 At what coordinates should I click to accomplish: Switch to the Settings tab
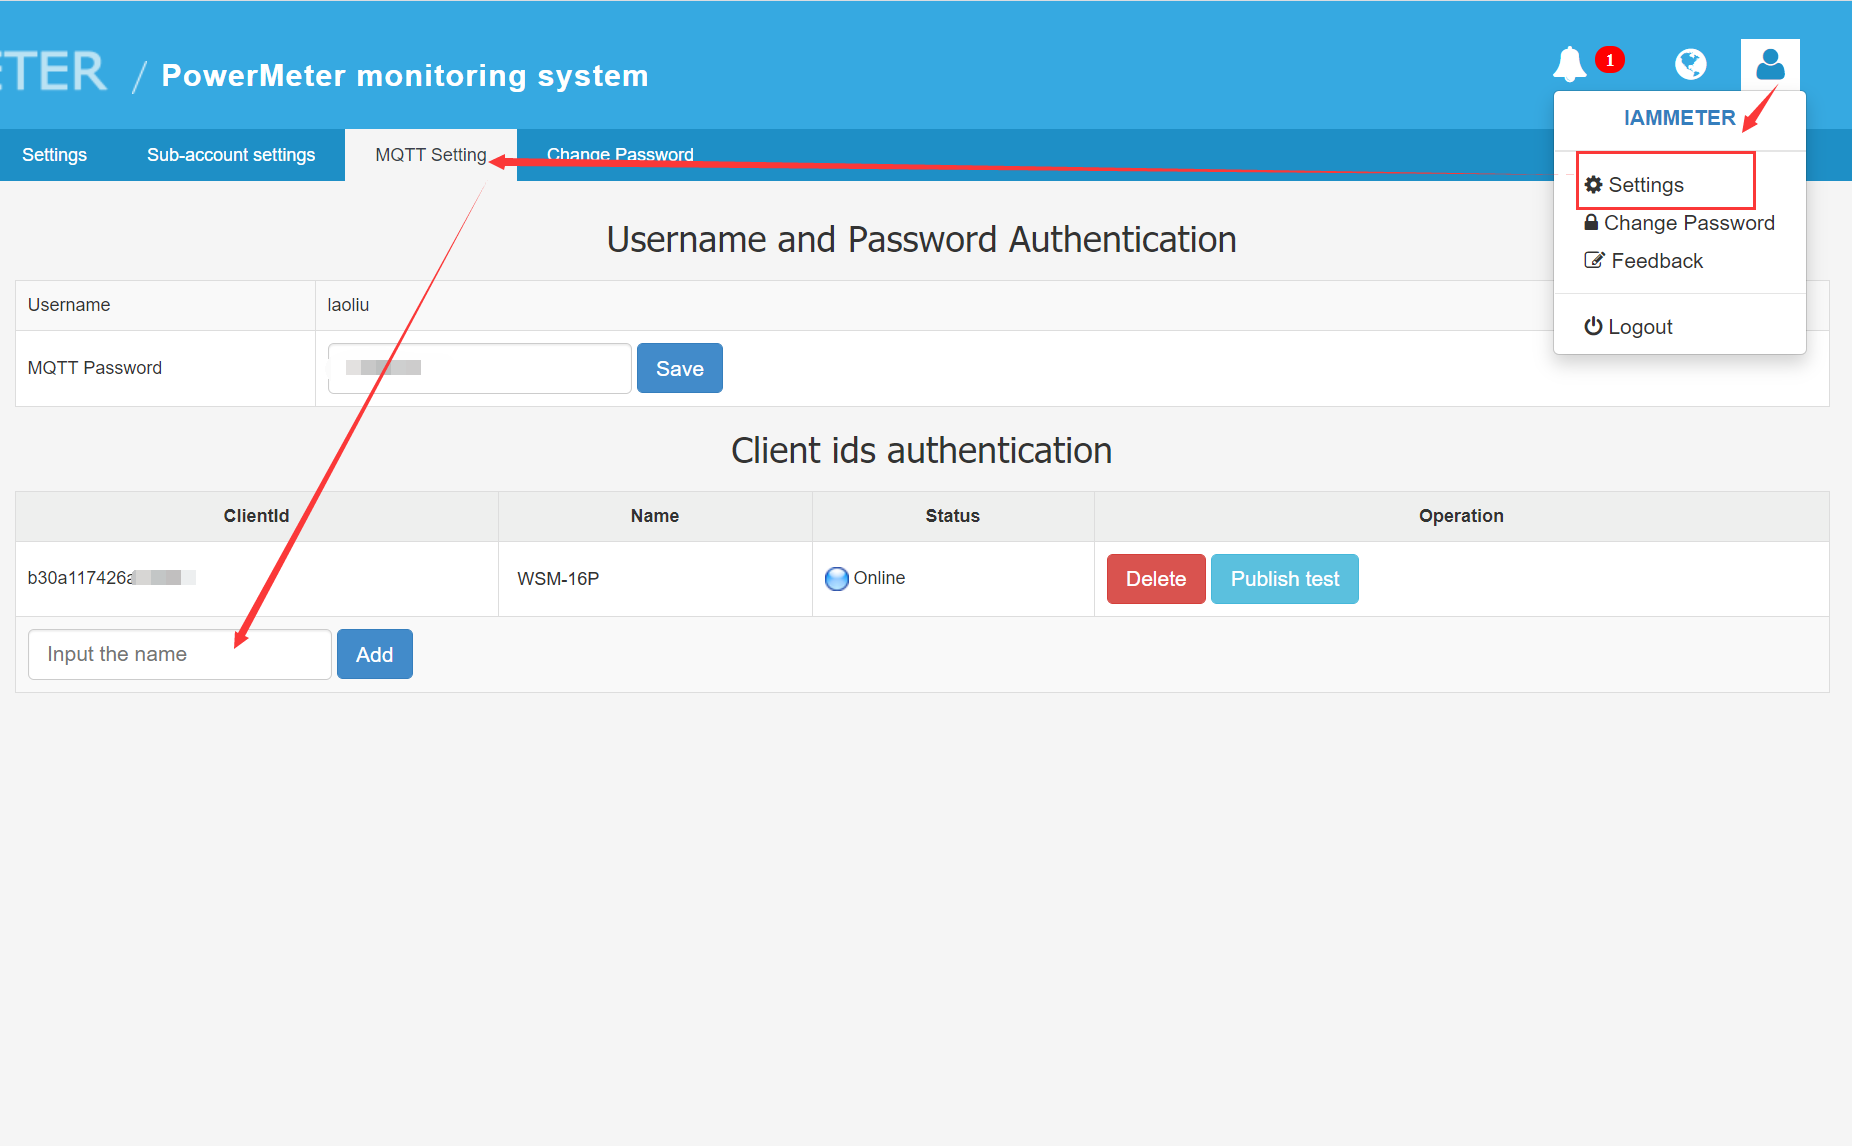click(54, 155)
